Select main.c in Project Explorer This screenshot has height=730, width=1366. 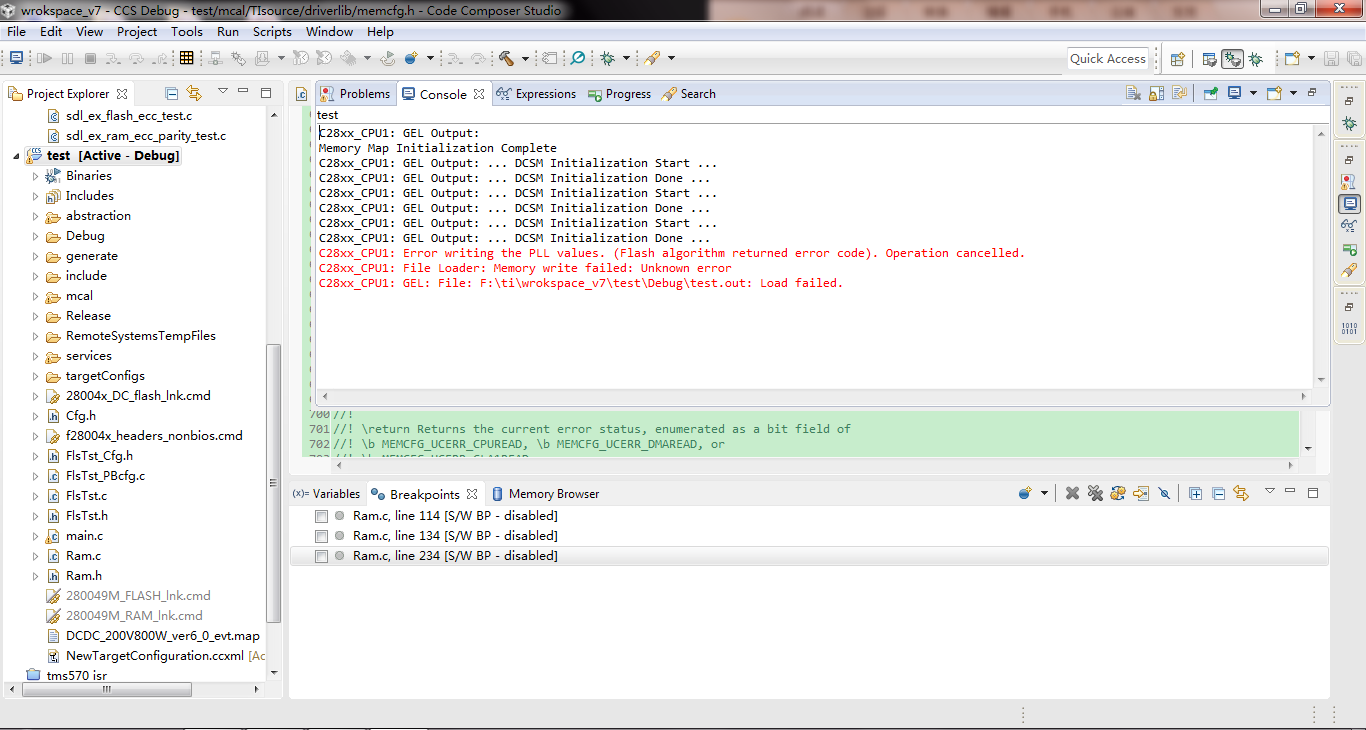84,536
